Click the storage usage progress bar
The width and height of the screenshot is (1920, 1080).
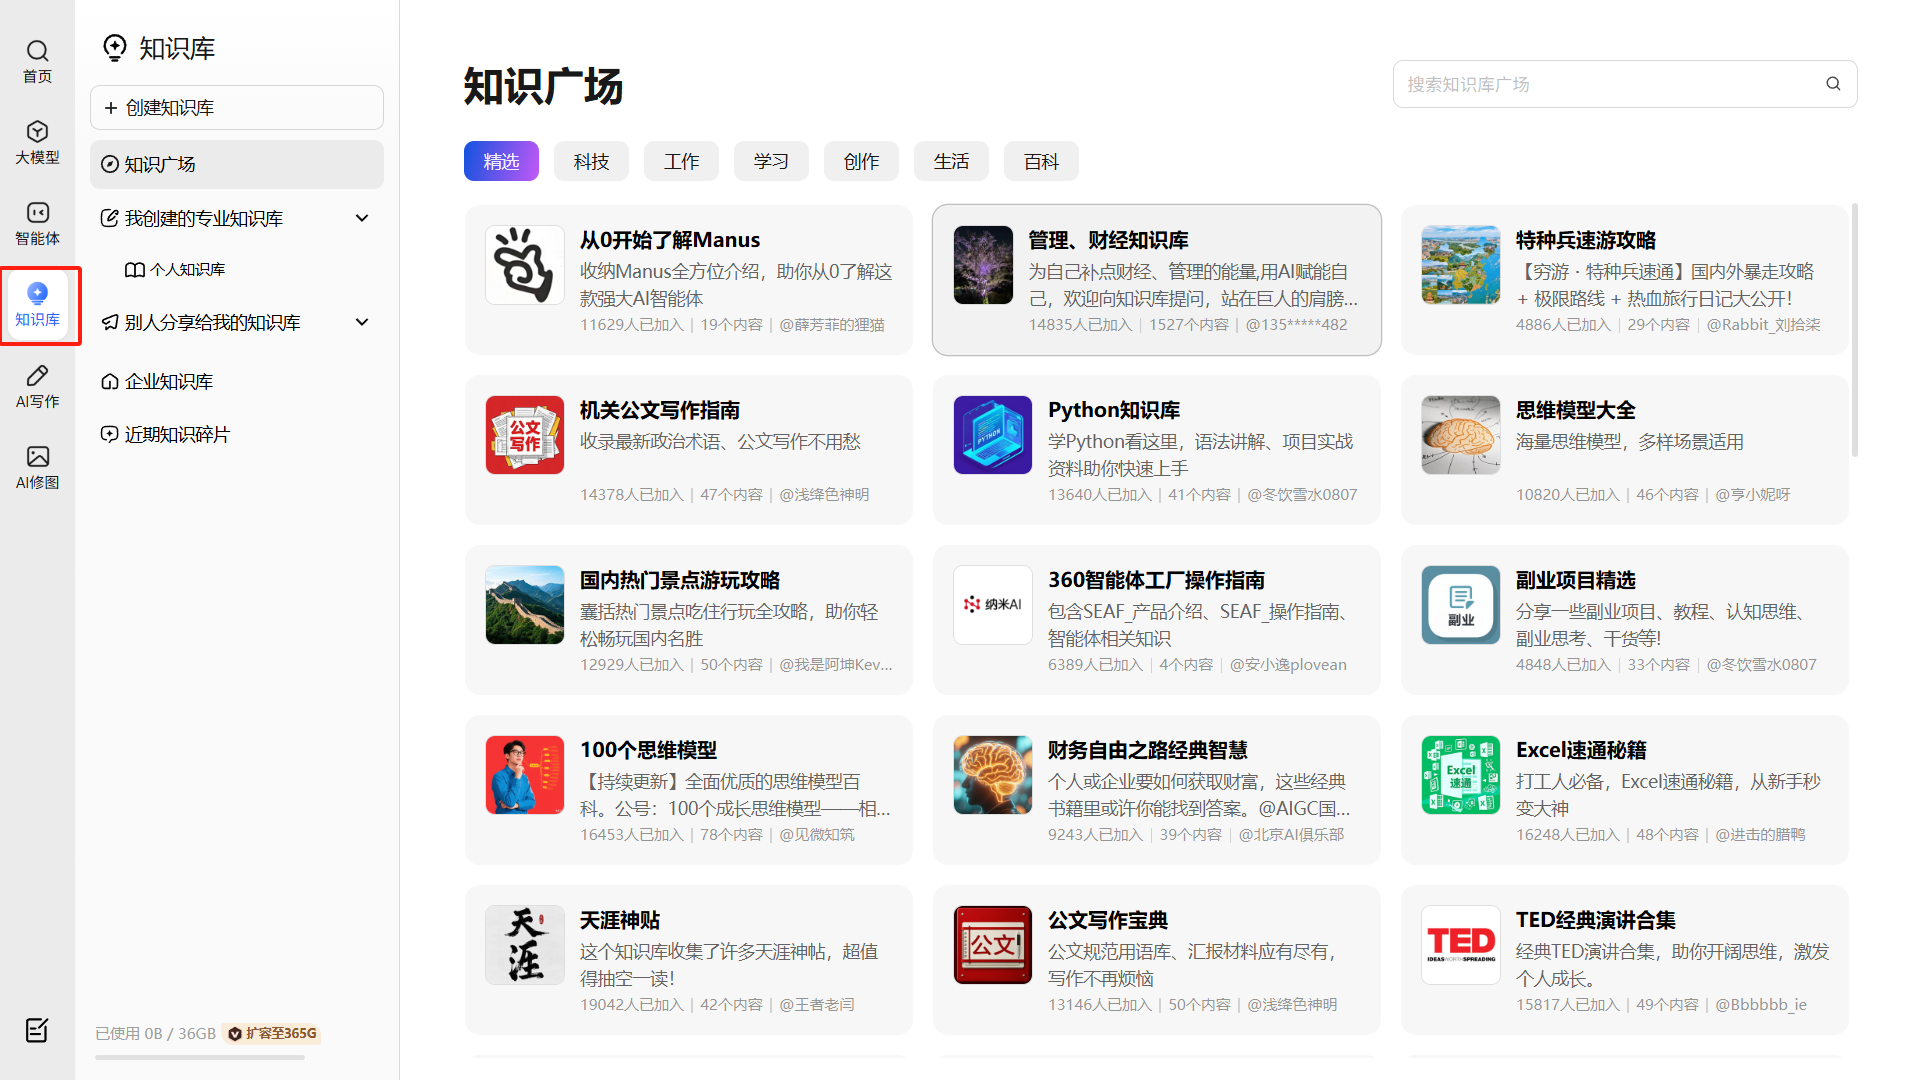pyautogui.click(x=200, y=1057)
